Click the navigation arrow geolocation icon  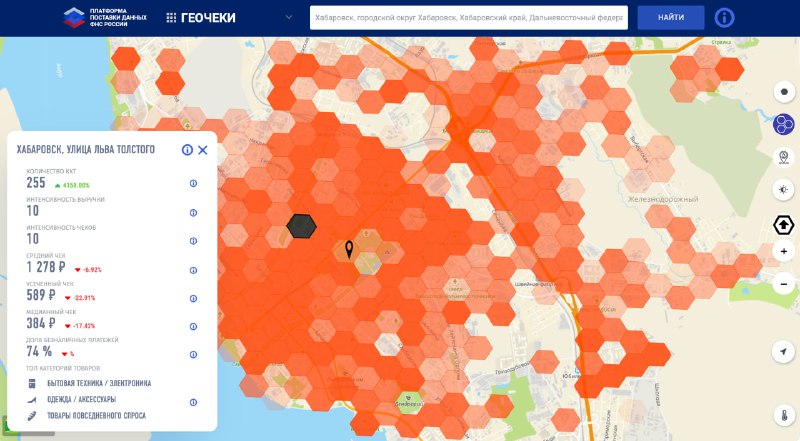(x=784, y=351)
